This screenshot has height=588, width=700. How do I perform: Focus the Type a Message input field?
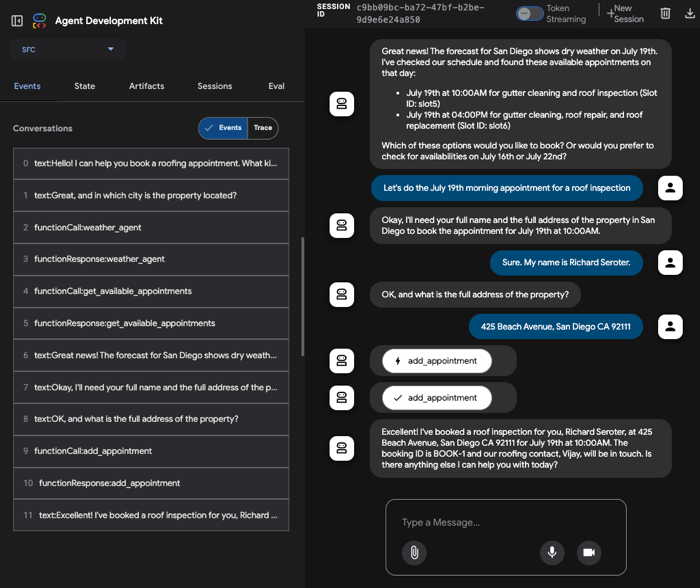pos(505,522)
